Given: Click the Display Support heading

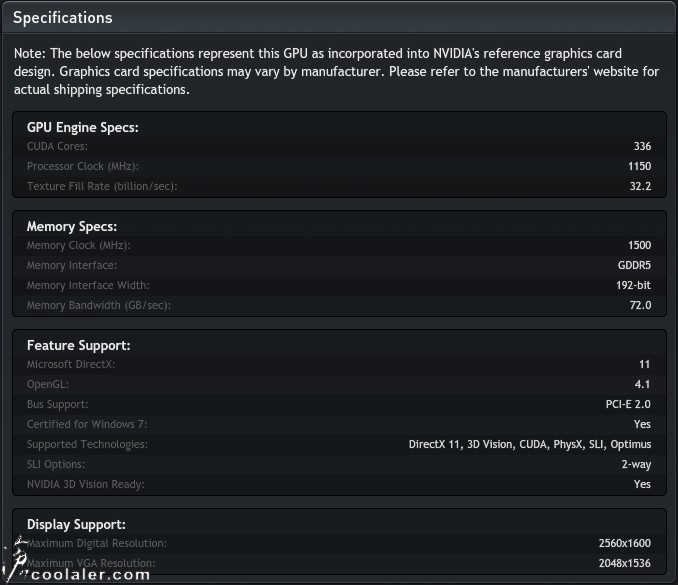Looking at the screenshot, I should [x=76, y=524].
